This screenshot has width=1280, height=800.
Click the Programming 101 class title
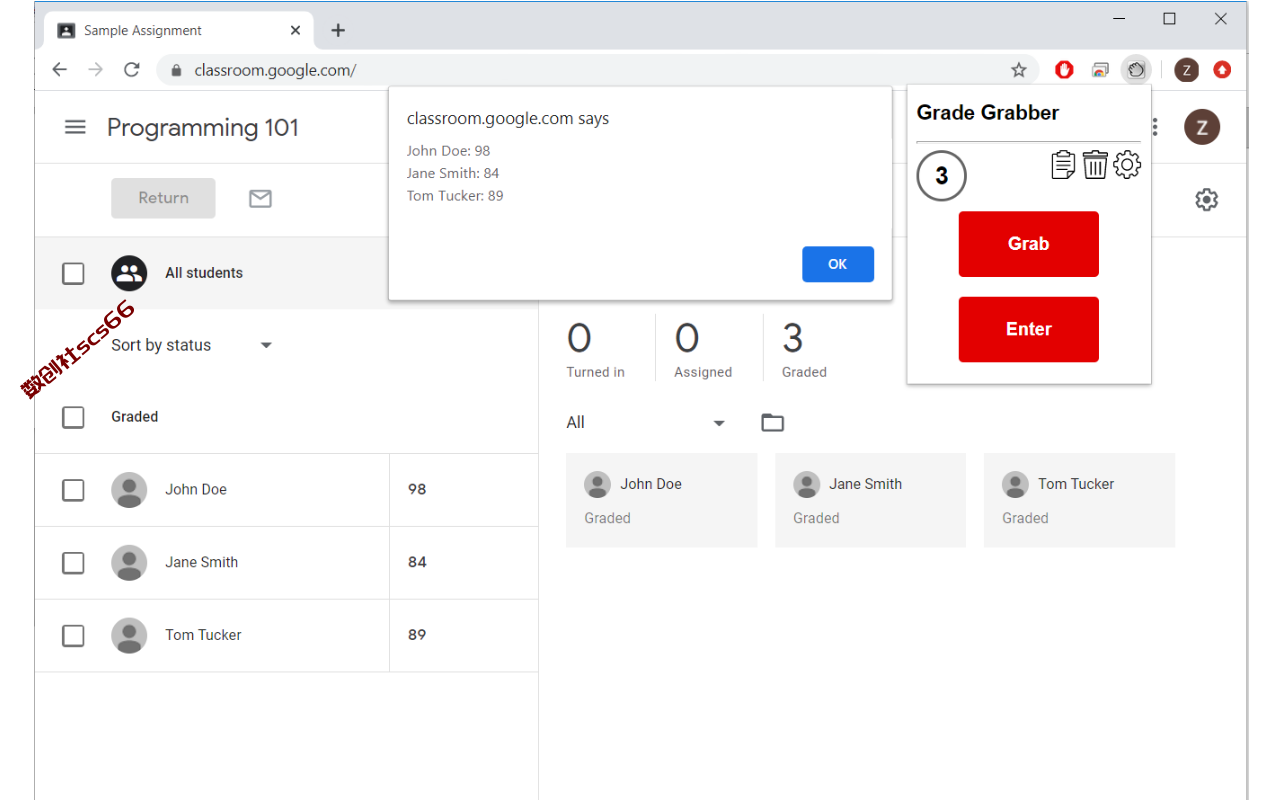point(203,128)
